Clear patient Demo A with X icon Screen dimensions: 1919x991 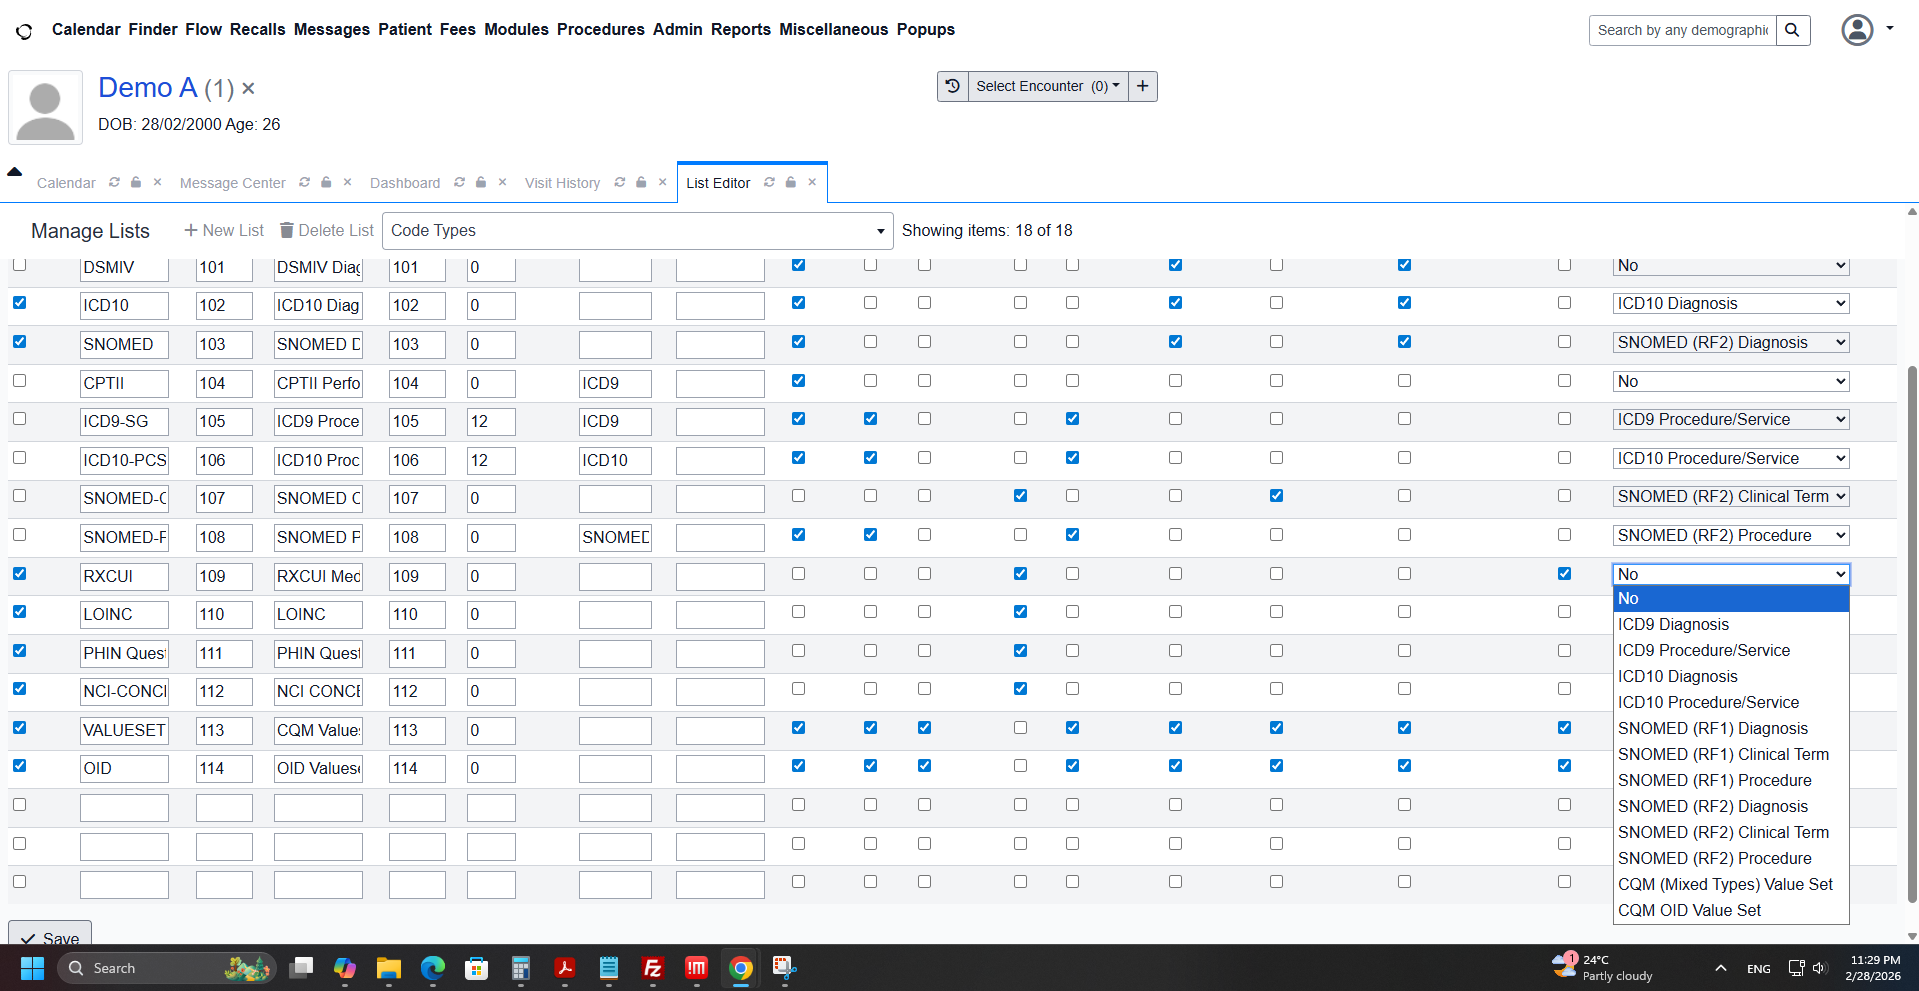[248, 89]
